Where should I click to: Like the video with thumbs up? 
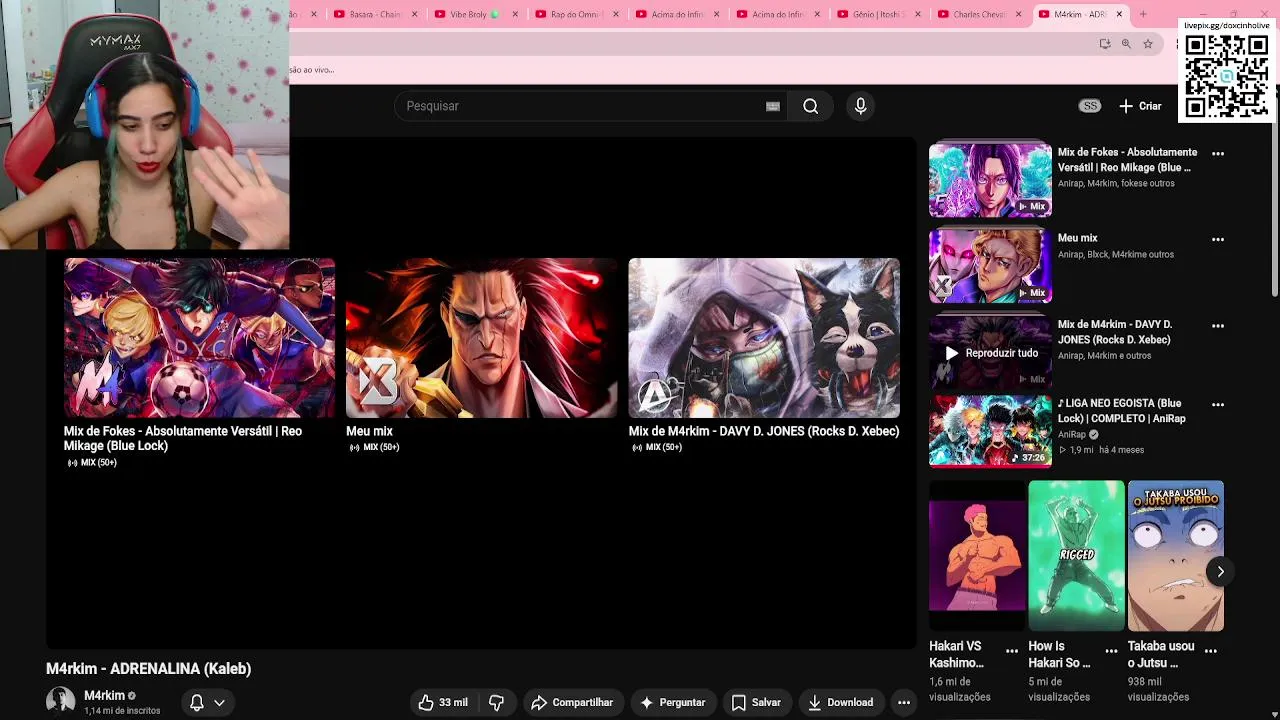tap(443, 702)
